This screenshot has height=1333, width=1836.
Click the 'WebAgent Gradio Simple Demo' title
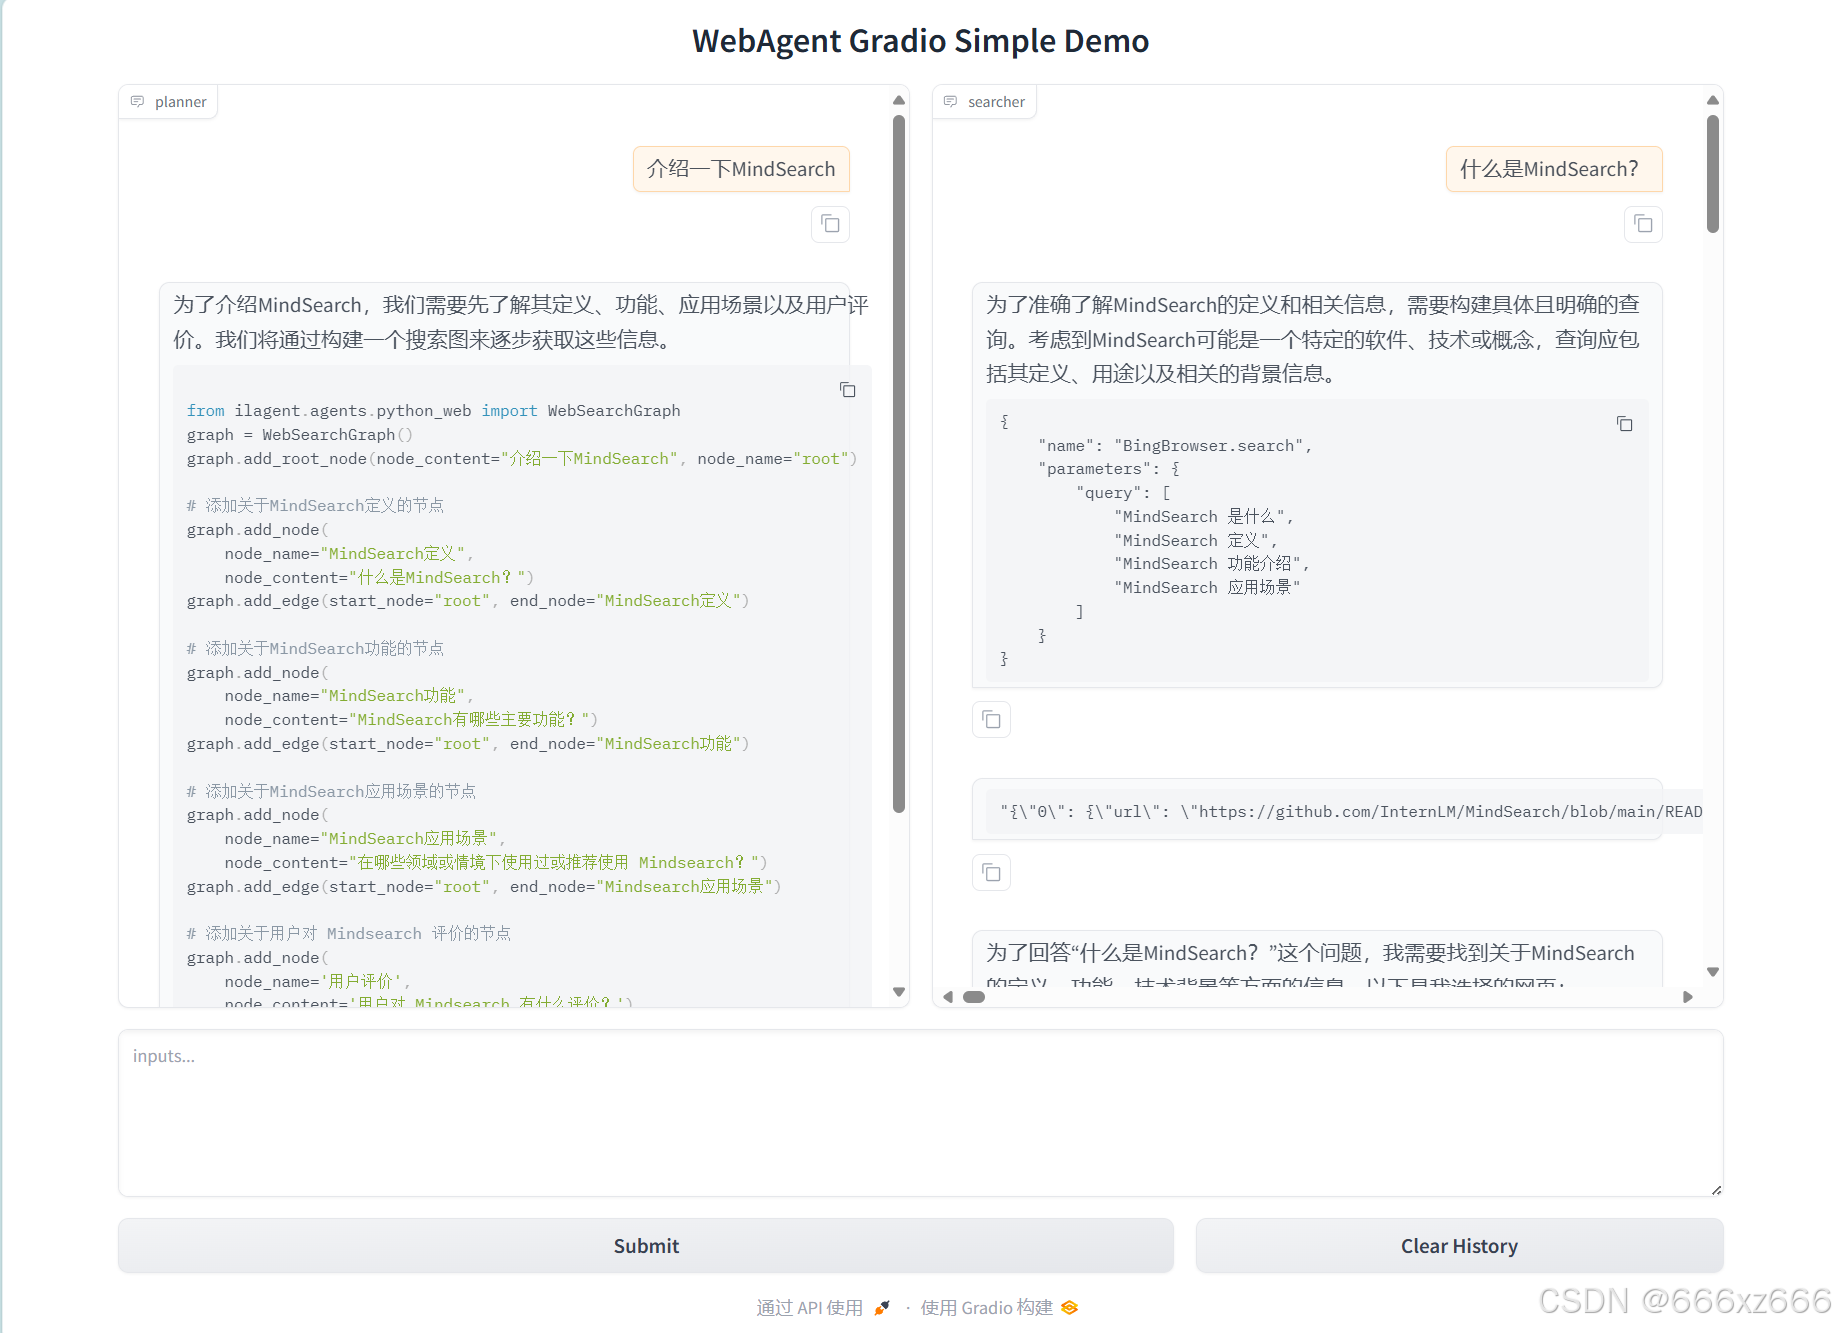pos(920,41)
